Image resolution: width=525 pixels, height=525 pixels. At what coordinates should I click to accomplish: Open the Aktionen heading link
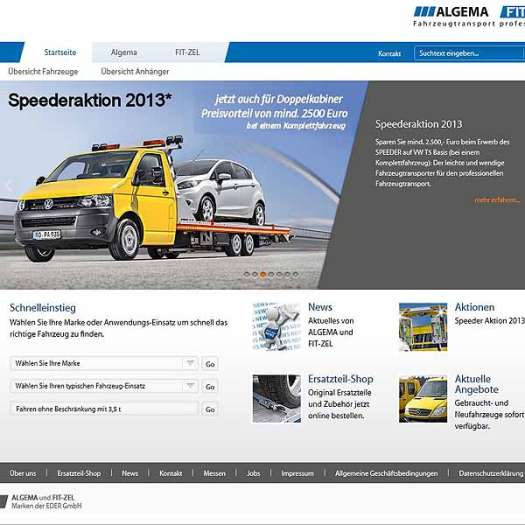point(474,307)
